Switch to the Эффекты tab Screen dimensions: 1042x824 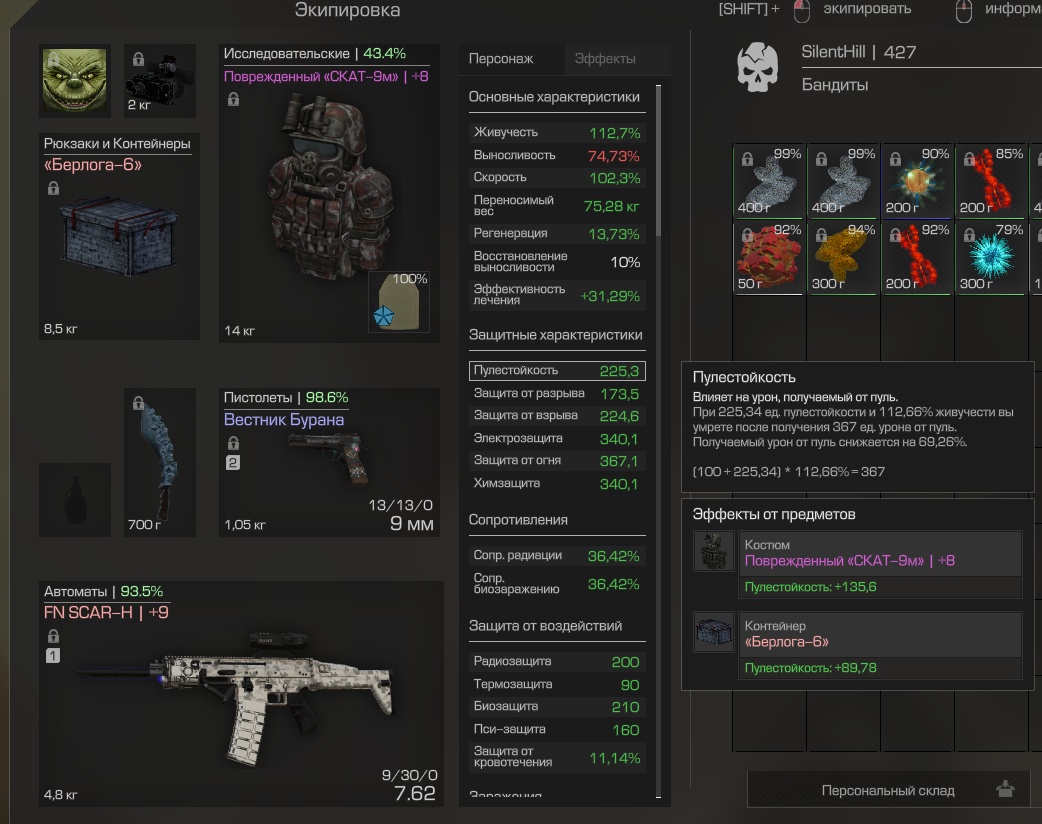click(605, 58)
